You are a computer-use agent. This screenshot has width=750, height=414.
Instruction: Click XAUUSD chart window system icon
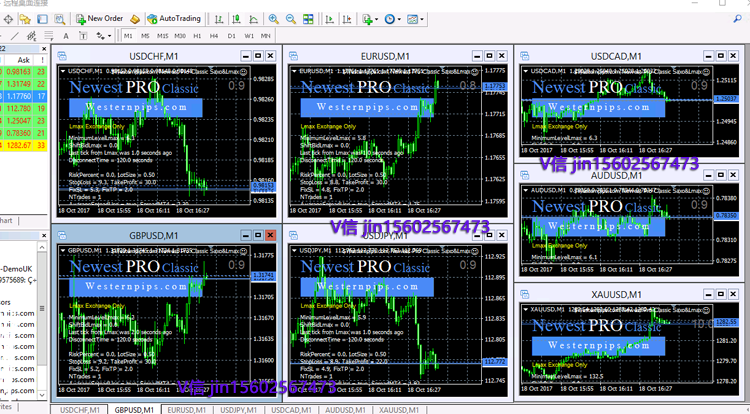[525, 294]
